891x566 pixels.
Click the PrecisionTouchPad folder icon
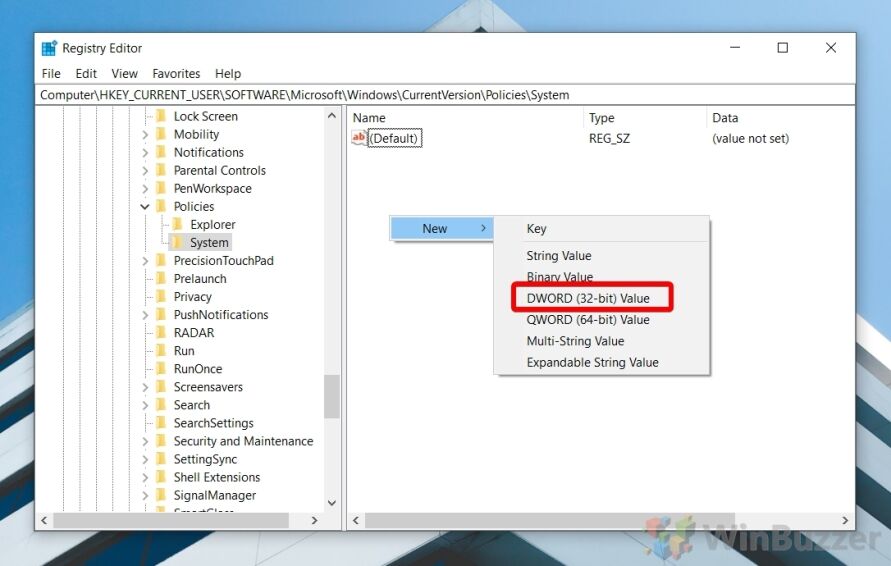click(161, 260)
